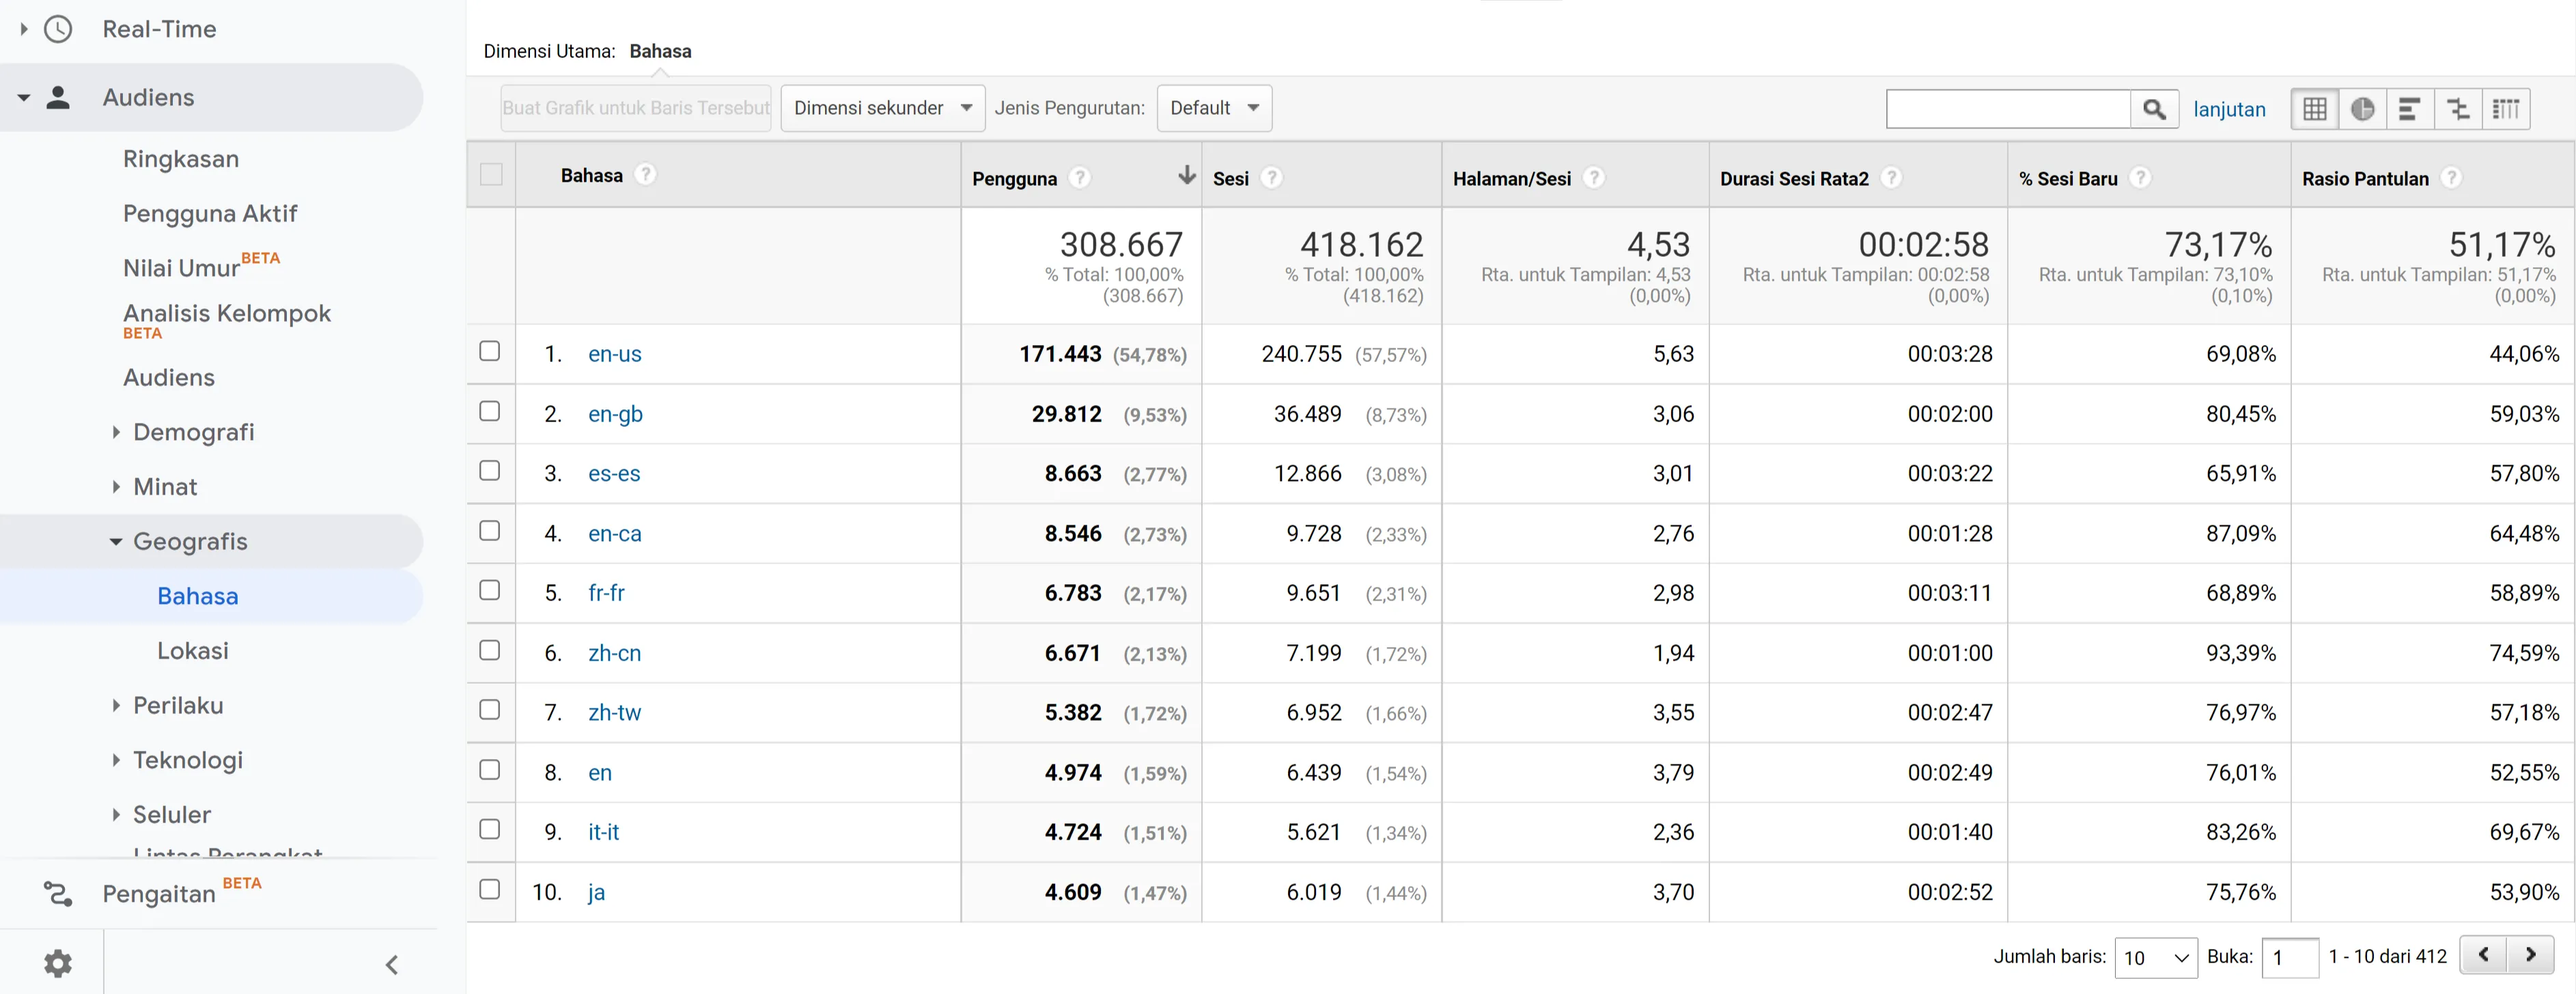Click Buat Grafik untuk Baris Tersebut button
The height and width of the screenshot is (994, 2576).
tap(636, 108)
